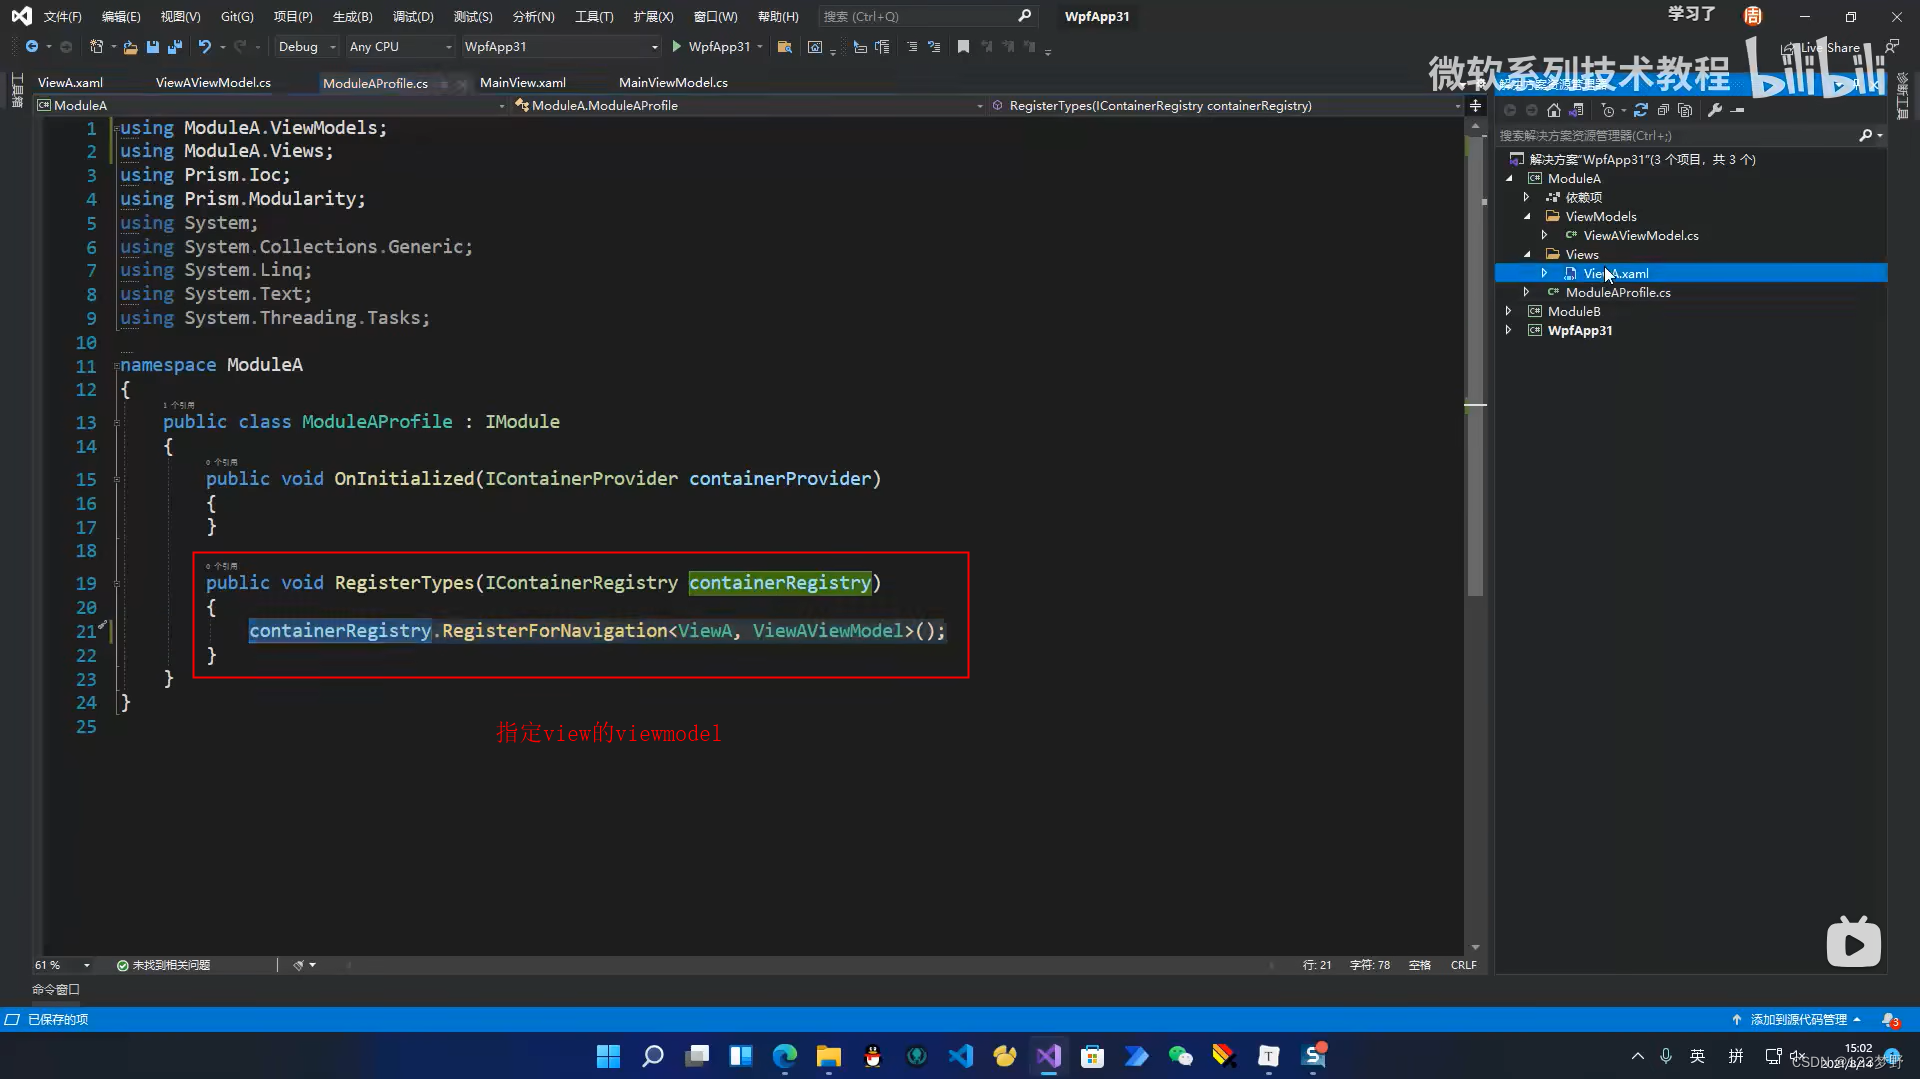
Task: Undo the last edit with the undo arrow
Action: tap(204, 47)
